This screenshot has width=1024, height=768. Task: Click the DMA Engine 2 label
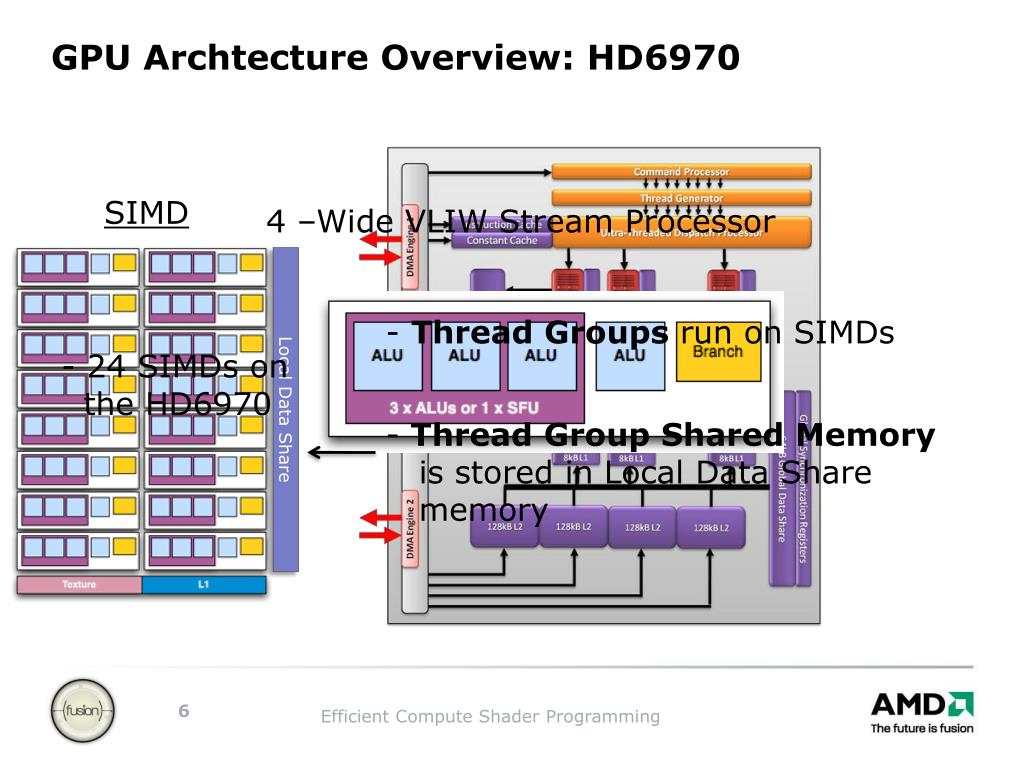click(x=410, y=529)
